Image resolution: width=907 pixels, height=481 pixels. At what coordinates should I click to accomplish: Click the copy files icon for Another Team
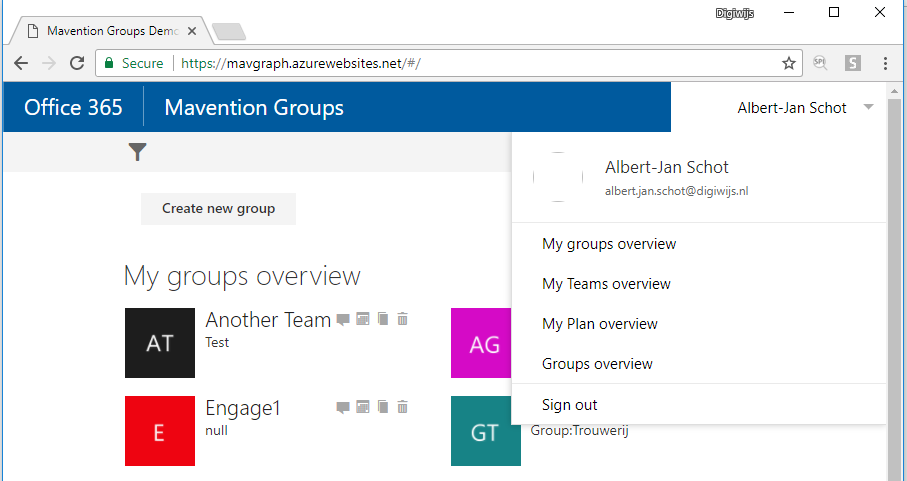coord(383,319)
